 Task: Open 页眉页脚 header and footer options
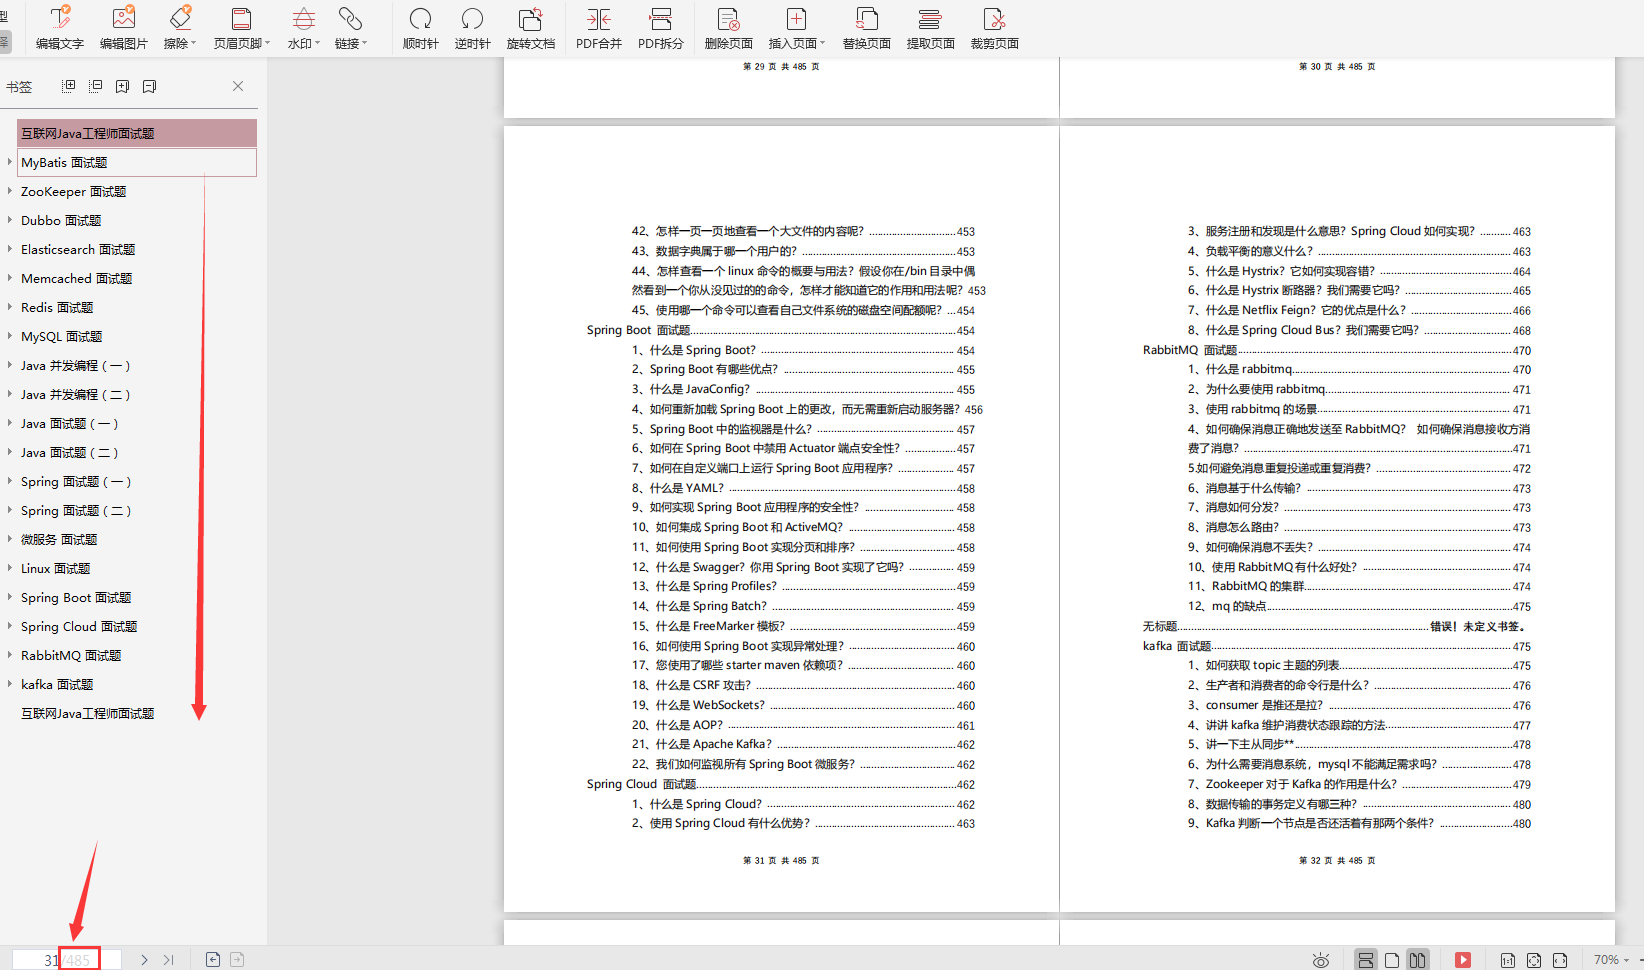(x=242, y=28)
